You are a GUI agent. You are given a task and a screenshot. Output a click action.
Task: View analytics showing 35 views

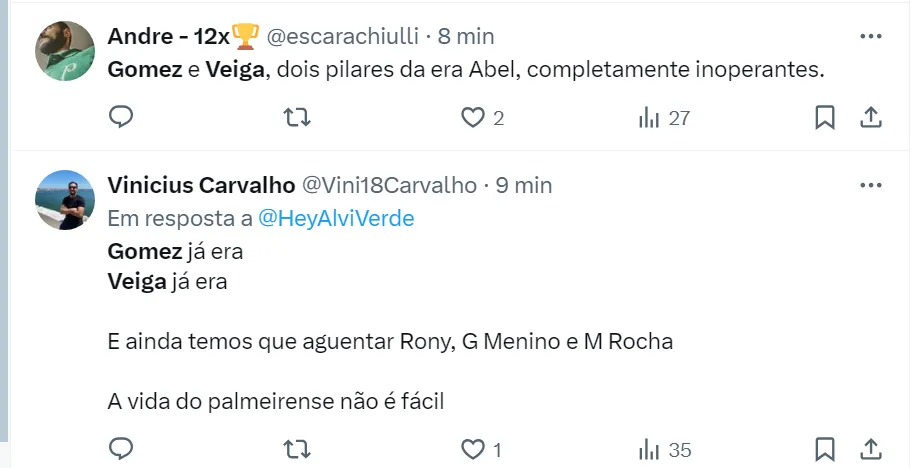[664, 450]
